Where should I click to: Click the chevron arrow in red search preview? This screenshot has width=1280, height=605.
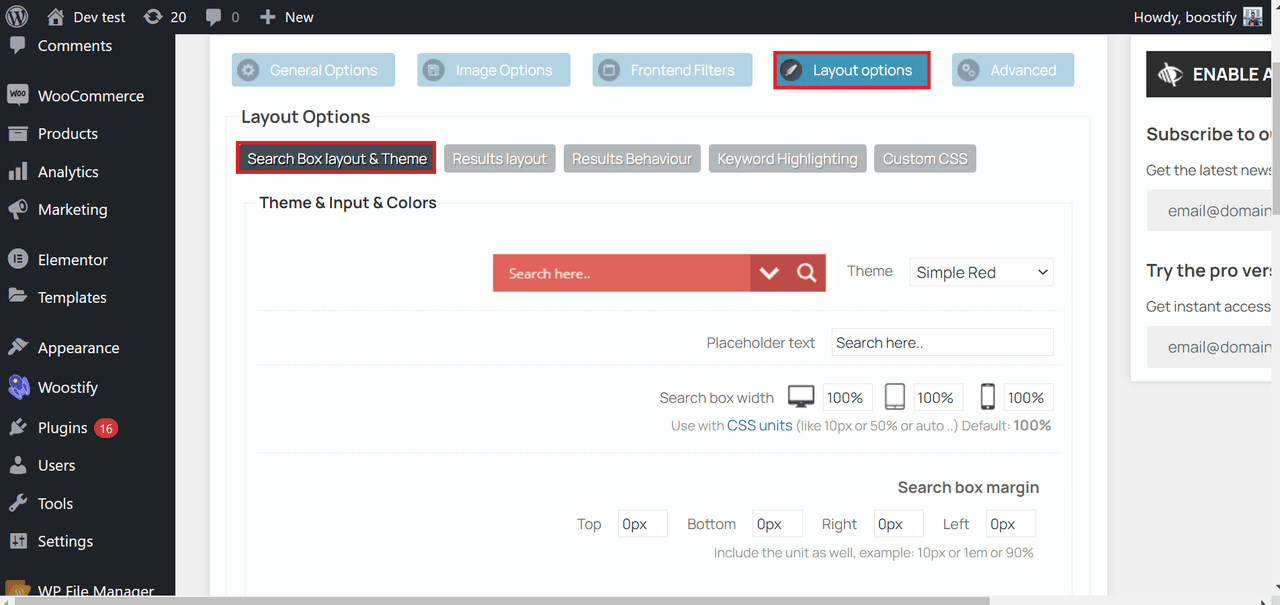tap(768, 273)
